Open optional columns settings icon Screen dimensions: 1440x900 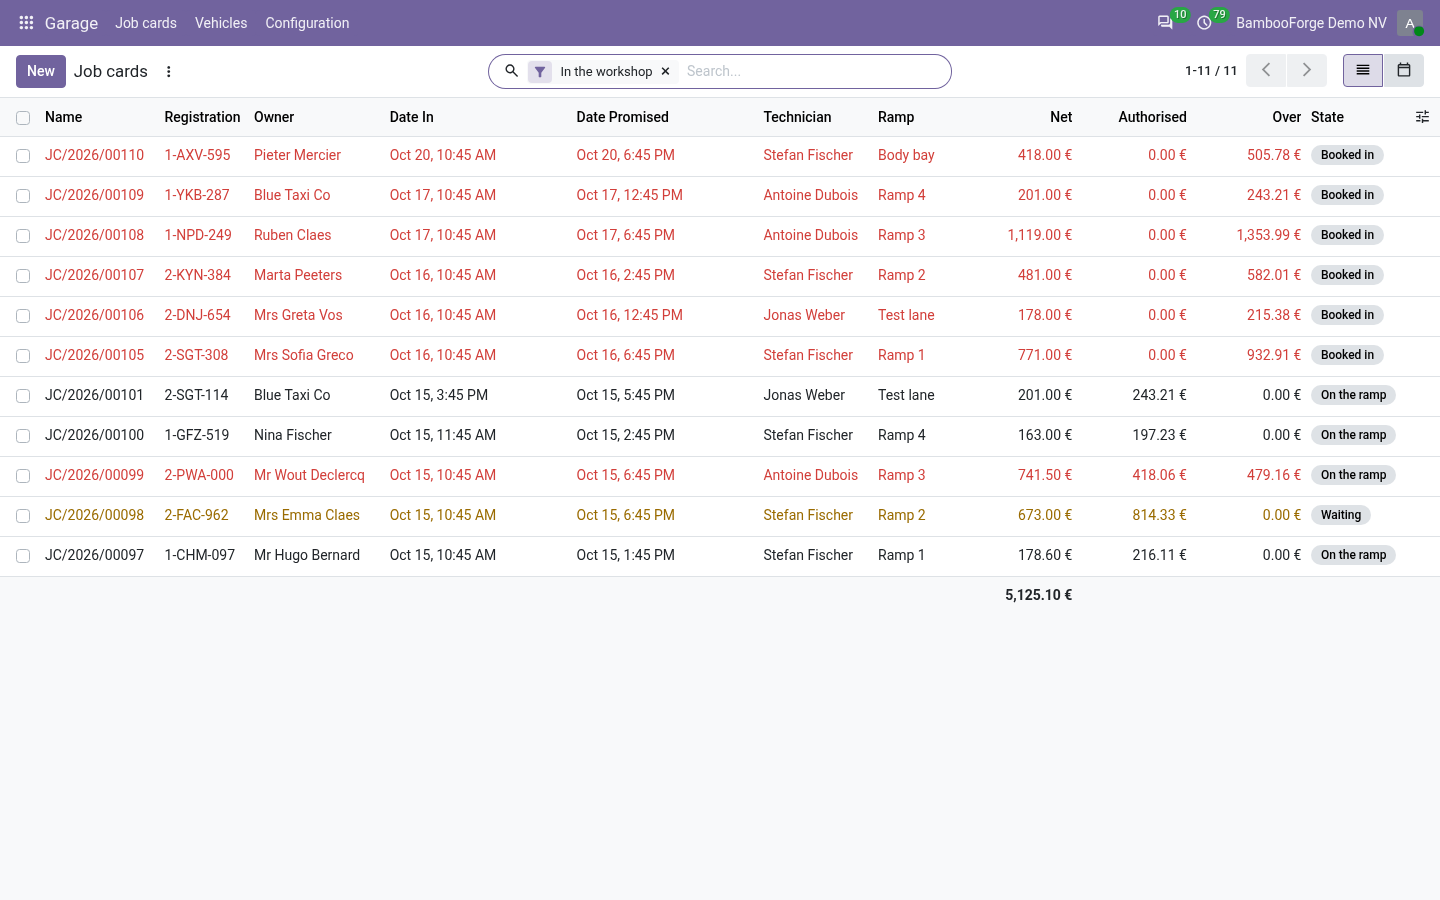click(1422, 117)
